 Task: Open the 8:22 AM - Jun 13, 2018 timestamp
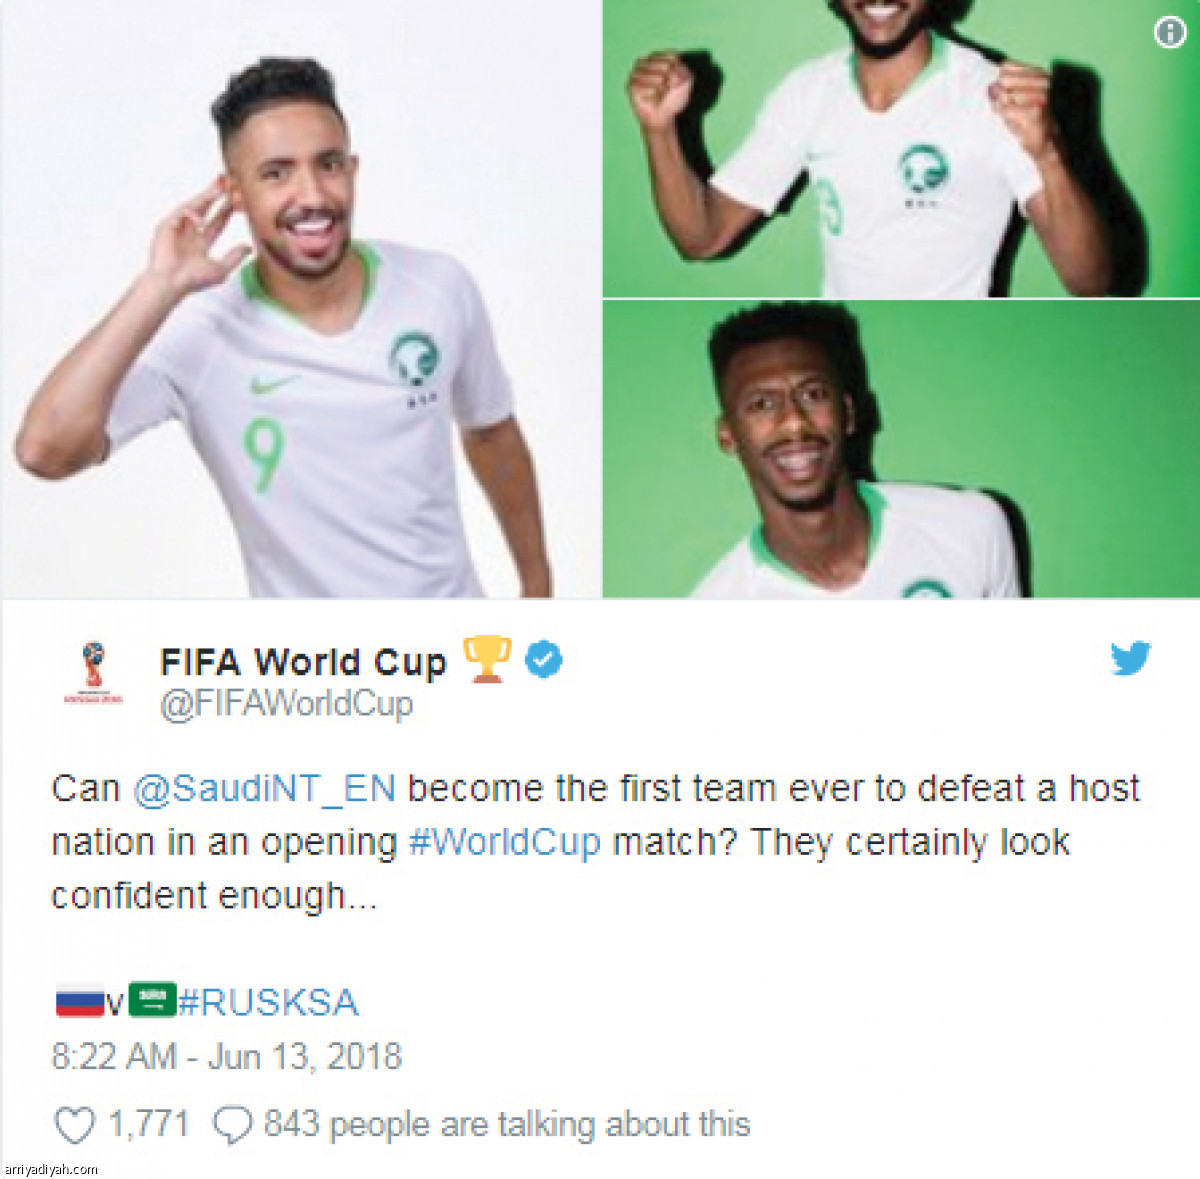(227, 1057)
